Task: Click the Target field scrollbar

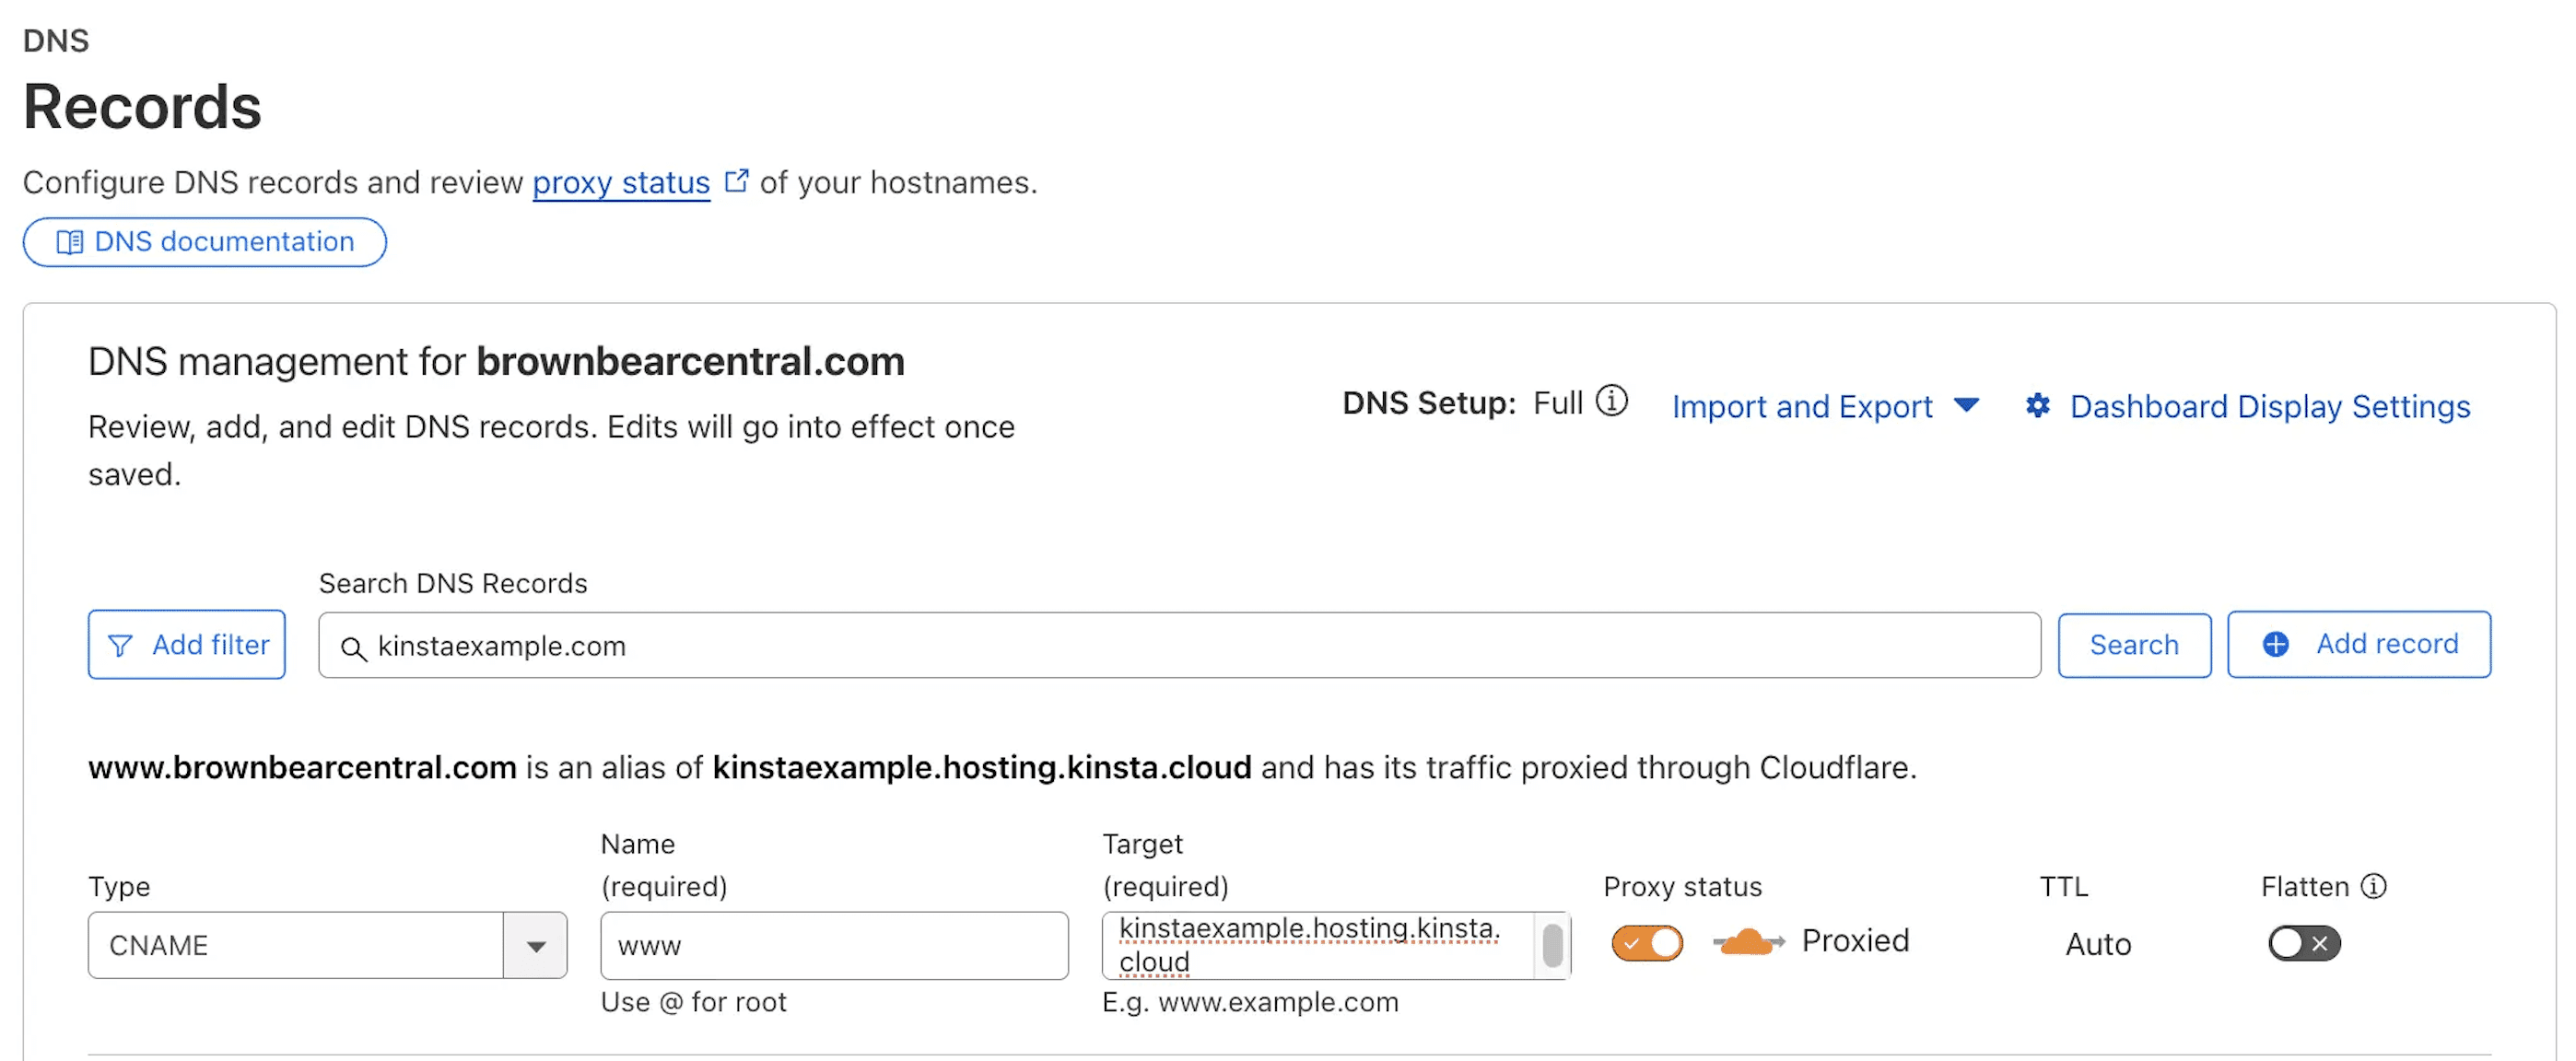Action: tap(1552, 945)
